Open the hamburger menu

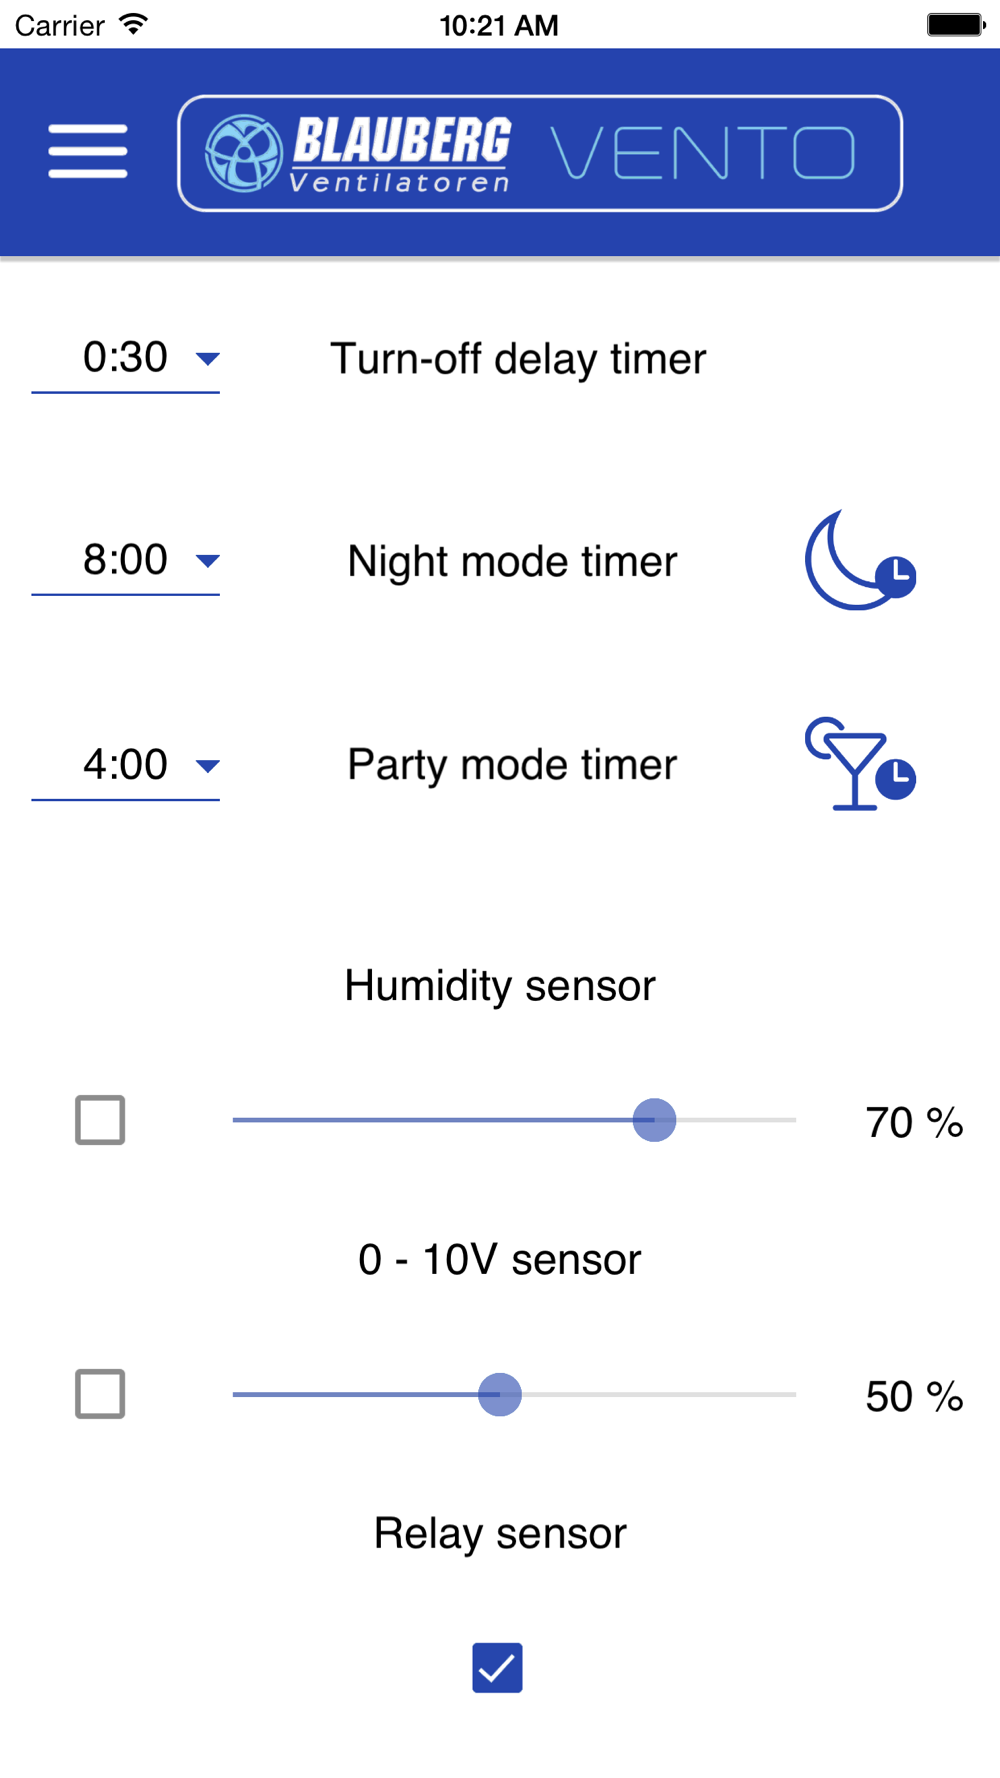click(88, 152)
